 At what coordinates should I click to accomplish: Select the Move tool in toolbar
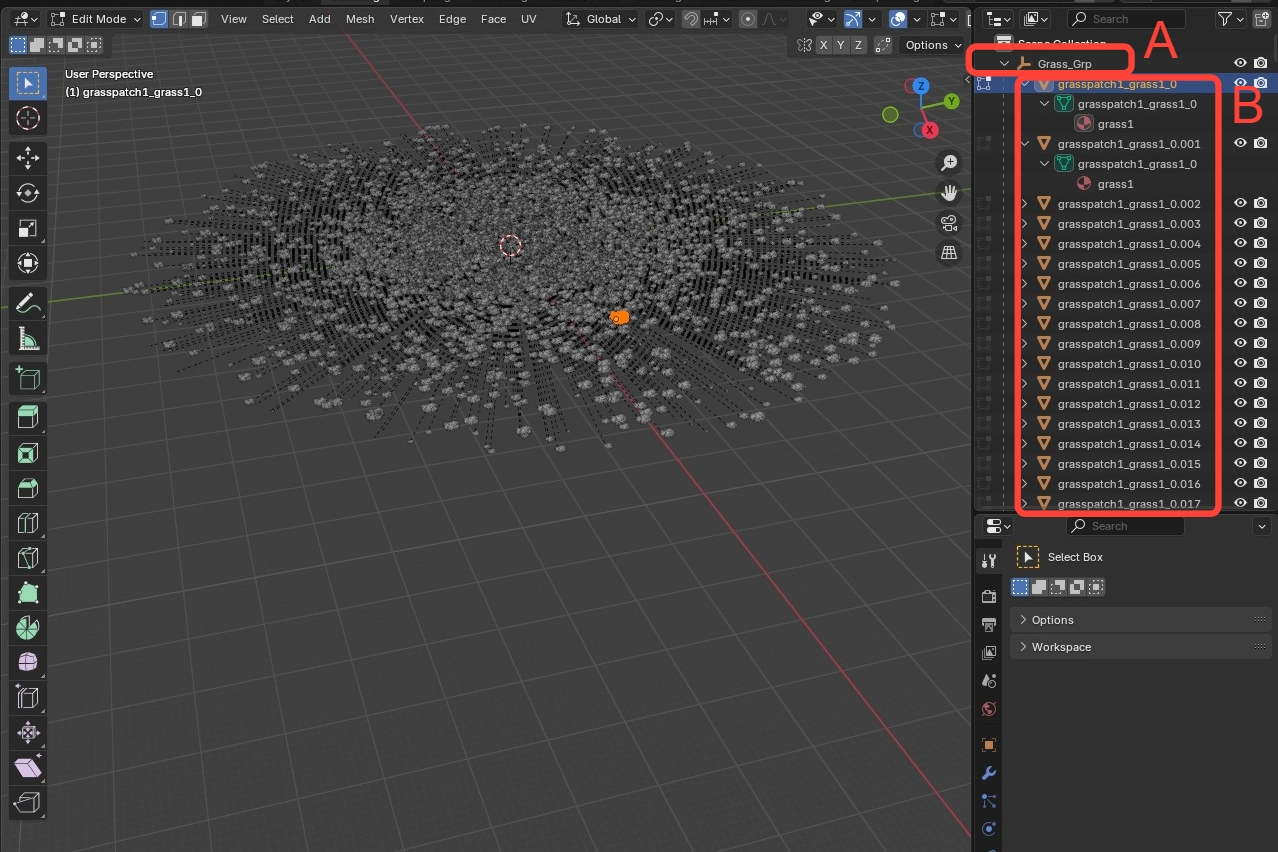28,157
